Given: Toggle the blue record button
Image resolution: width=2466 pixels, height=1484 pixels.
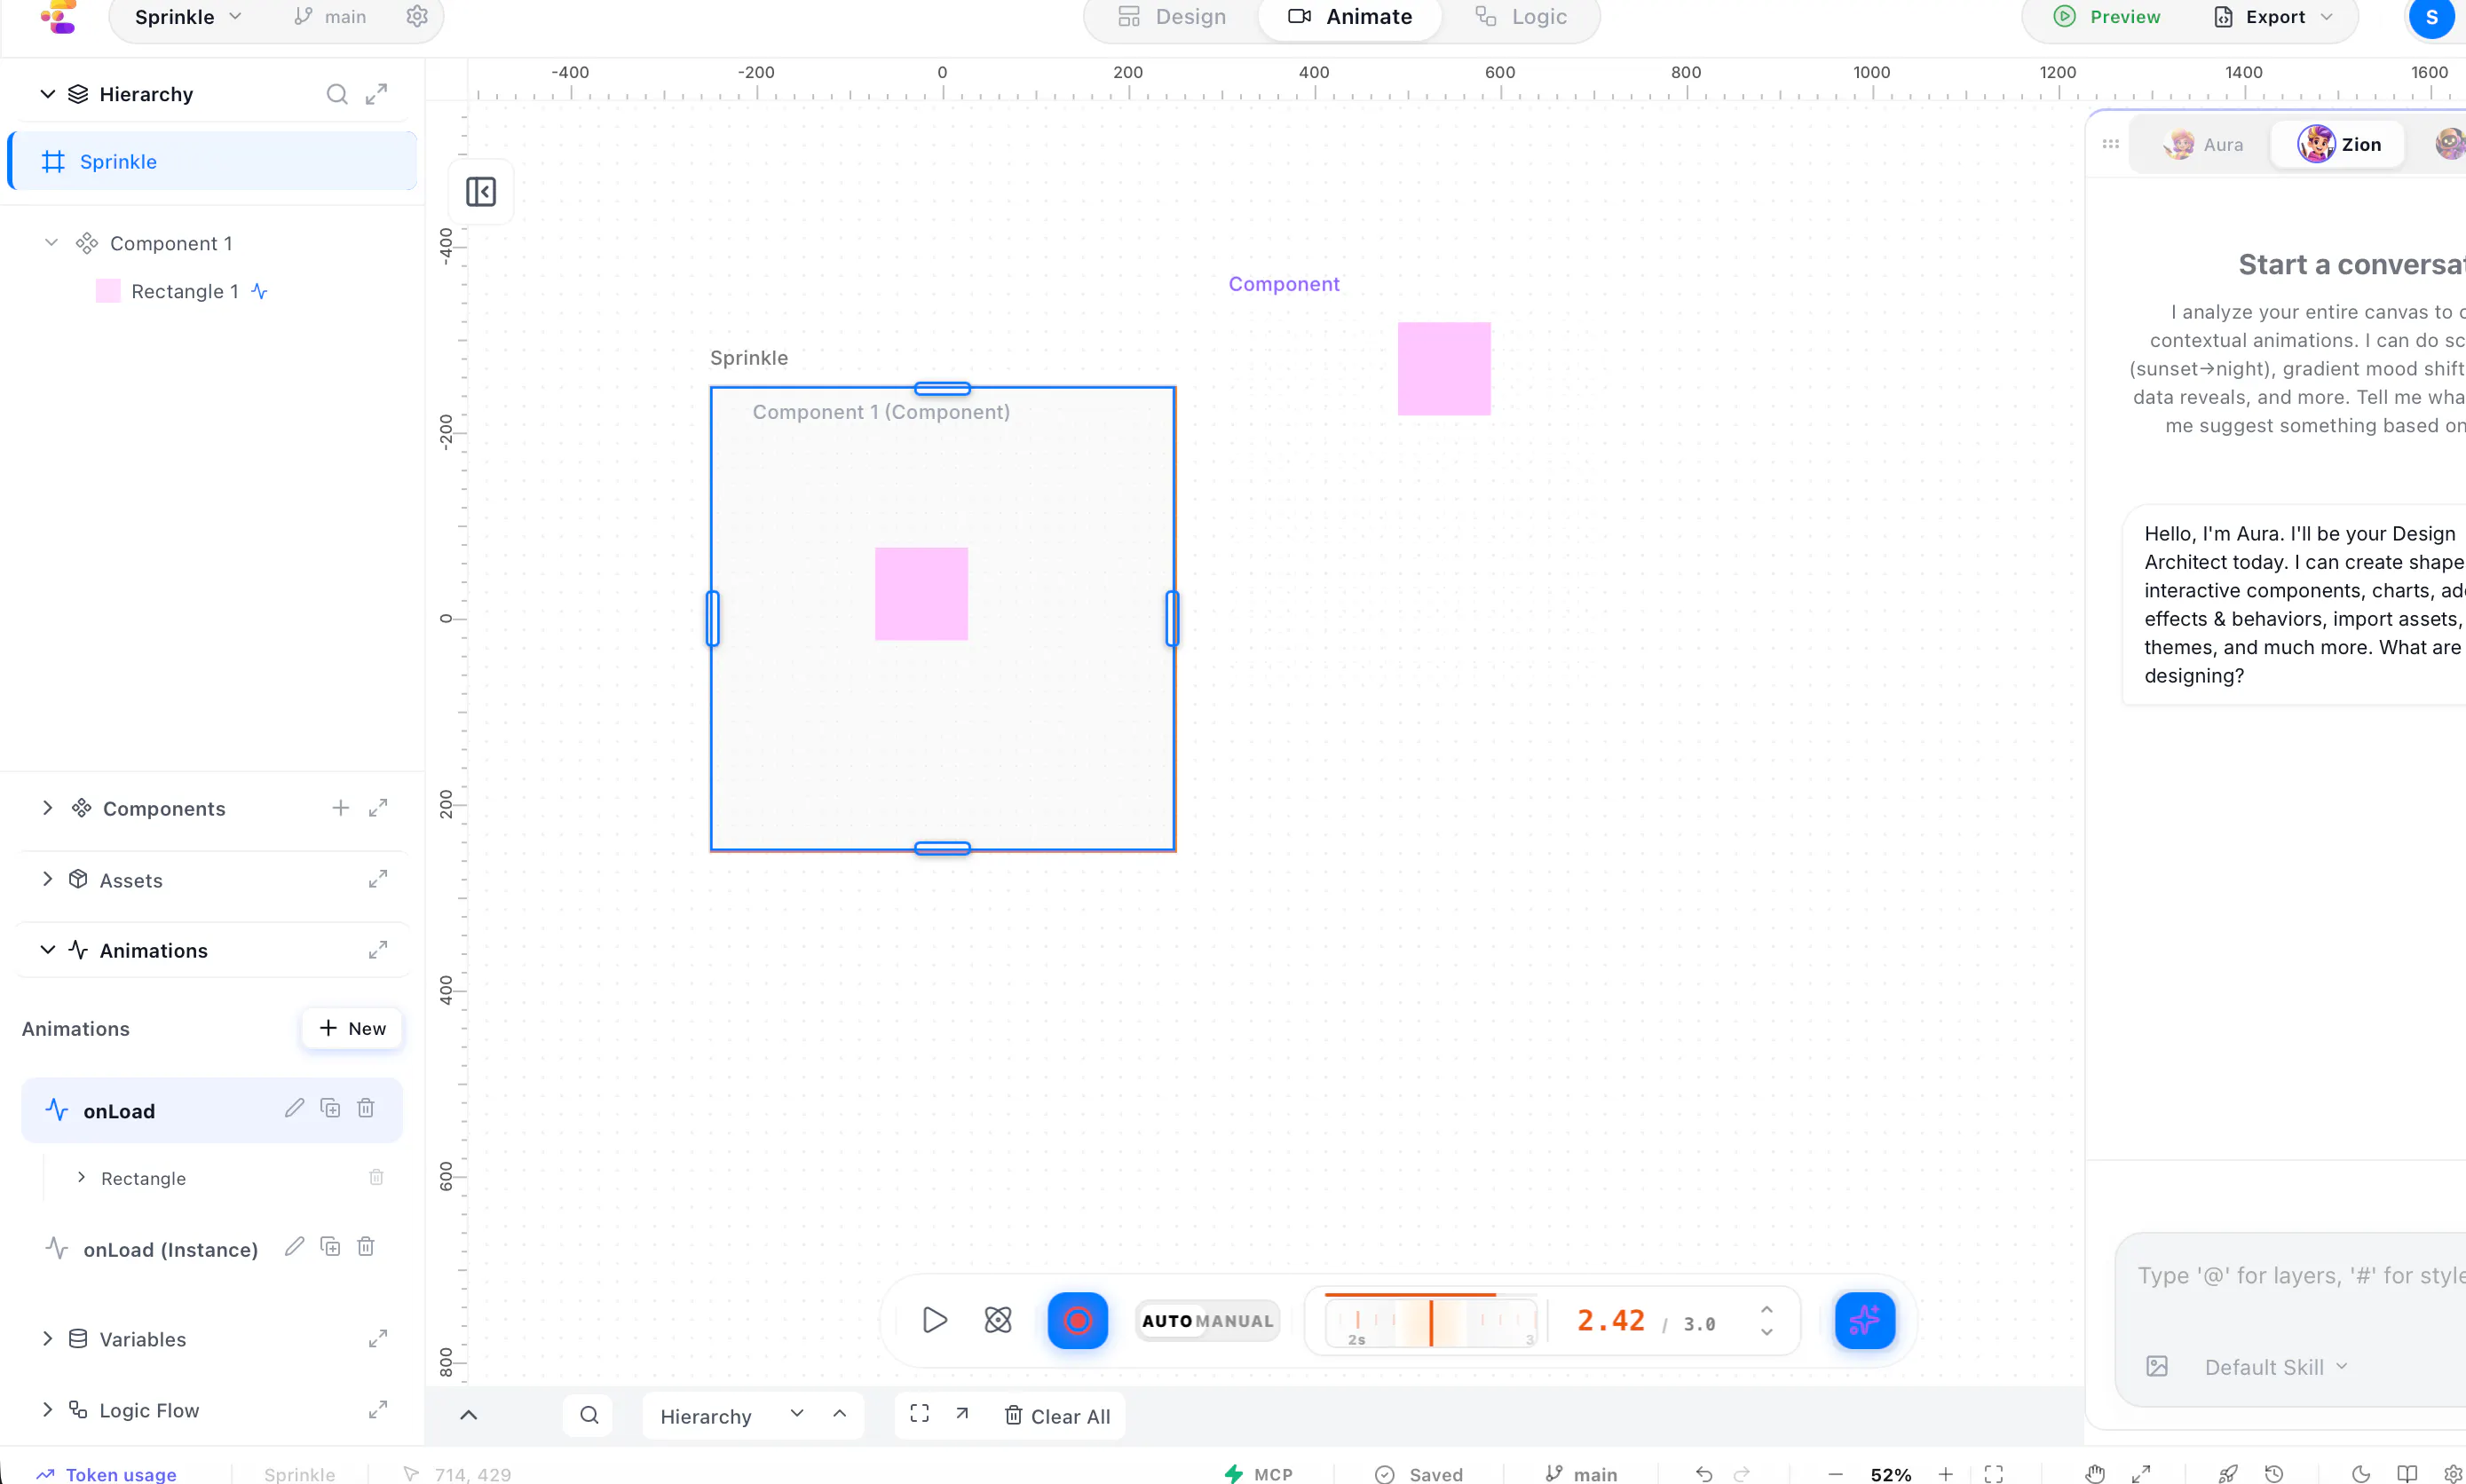Looking at the screenshot, I should 1077,1320.
